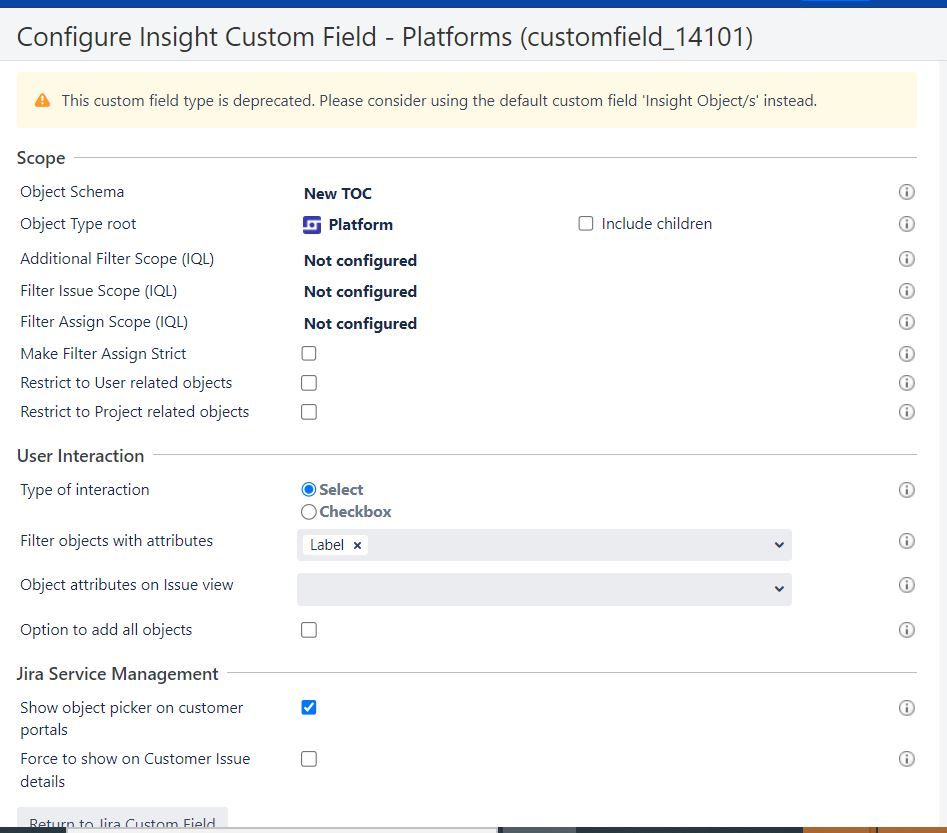Viewport: 947px width, 833px height.
Task: Click info icon for Option to add all objects
Action: click(x=906, y=630)
